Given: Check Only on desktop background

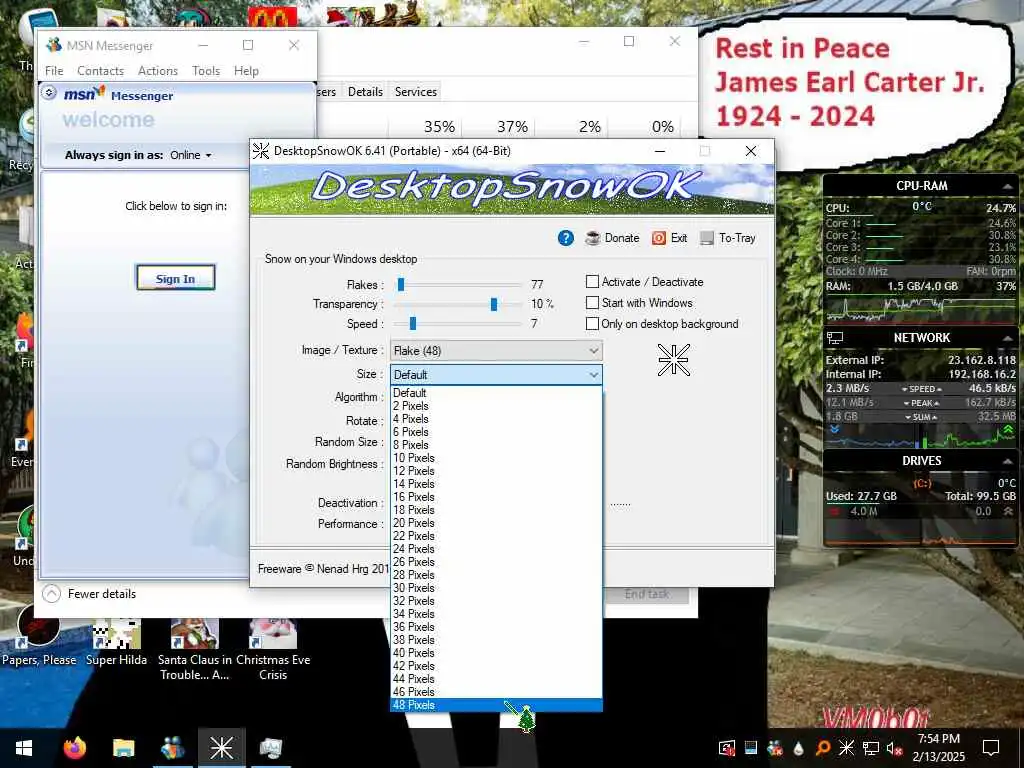Looking at the screenshot, I should [x=592, y=323].
